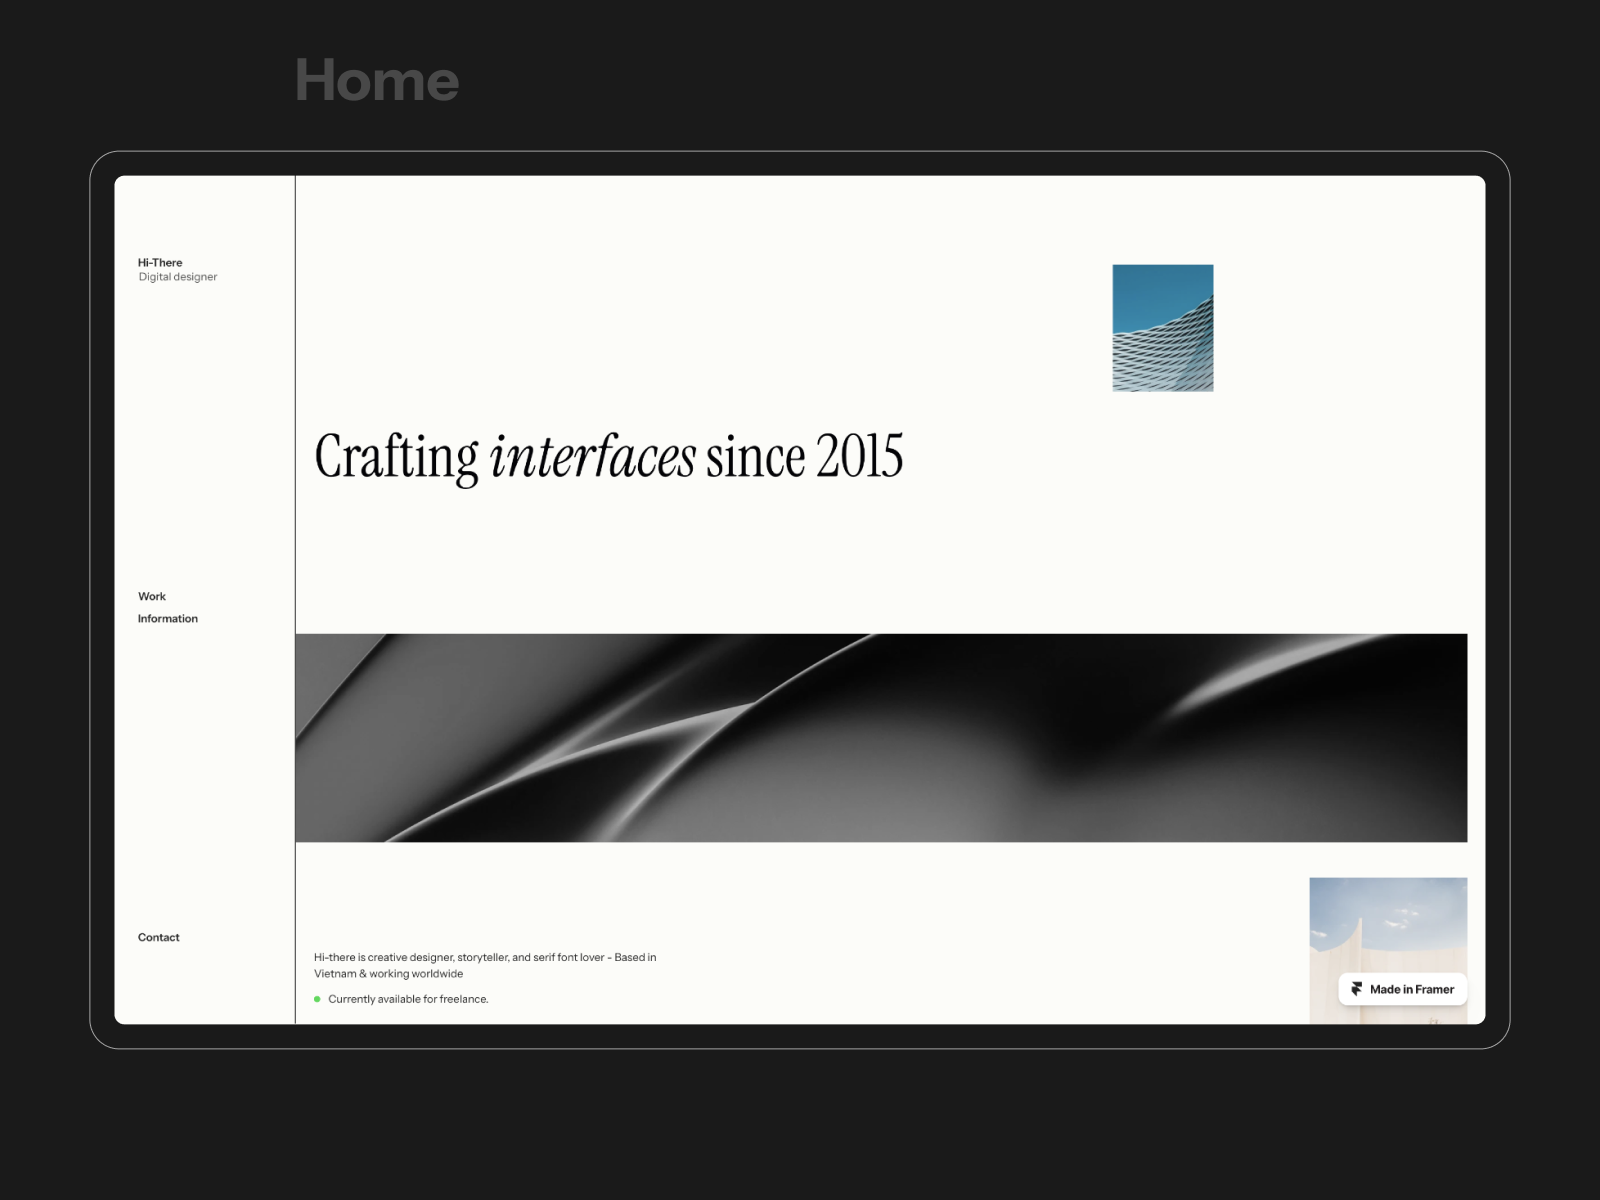Viewport: 1600px width, 1200px height.
Task: Click the "Digital designer" subtitle
Action: [178, 277]
